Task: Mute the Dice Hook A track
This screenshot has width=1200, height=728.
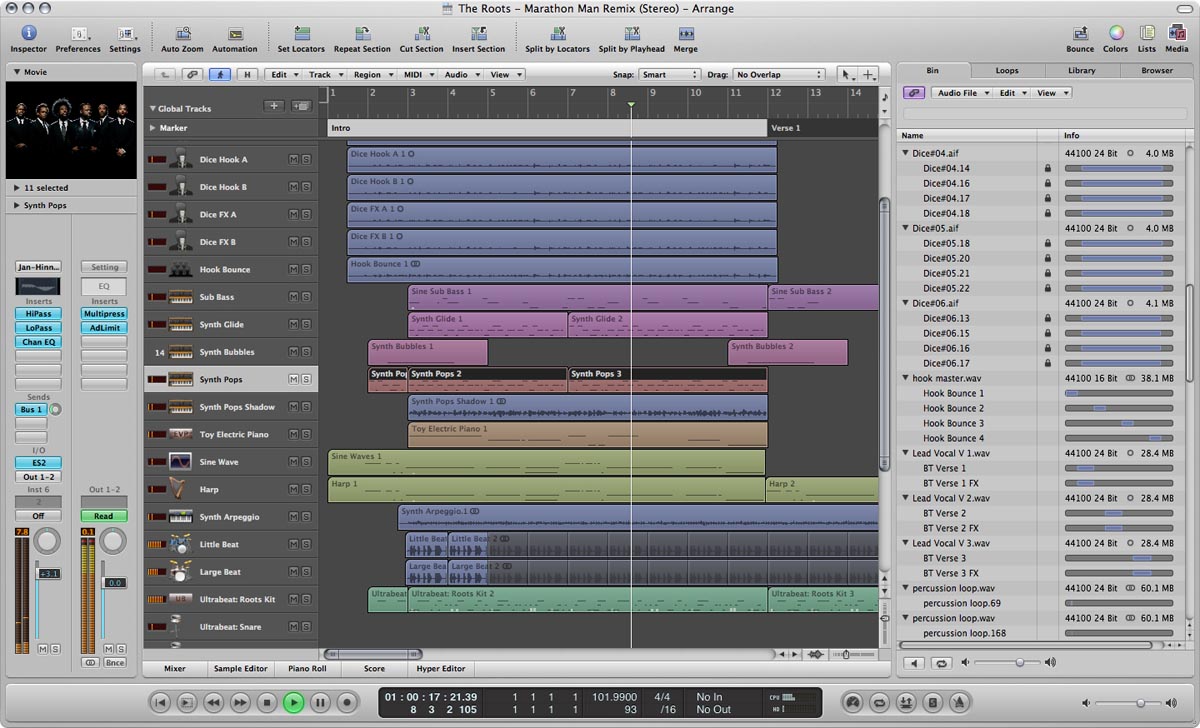Action: tap(294, 160)
